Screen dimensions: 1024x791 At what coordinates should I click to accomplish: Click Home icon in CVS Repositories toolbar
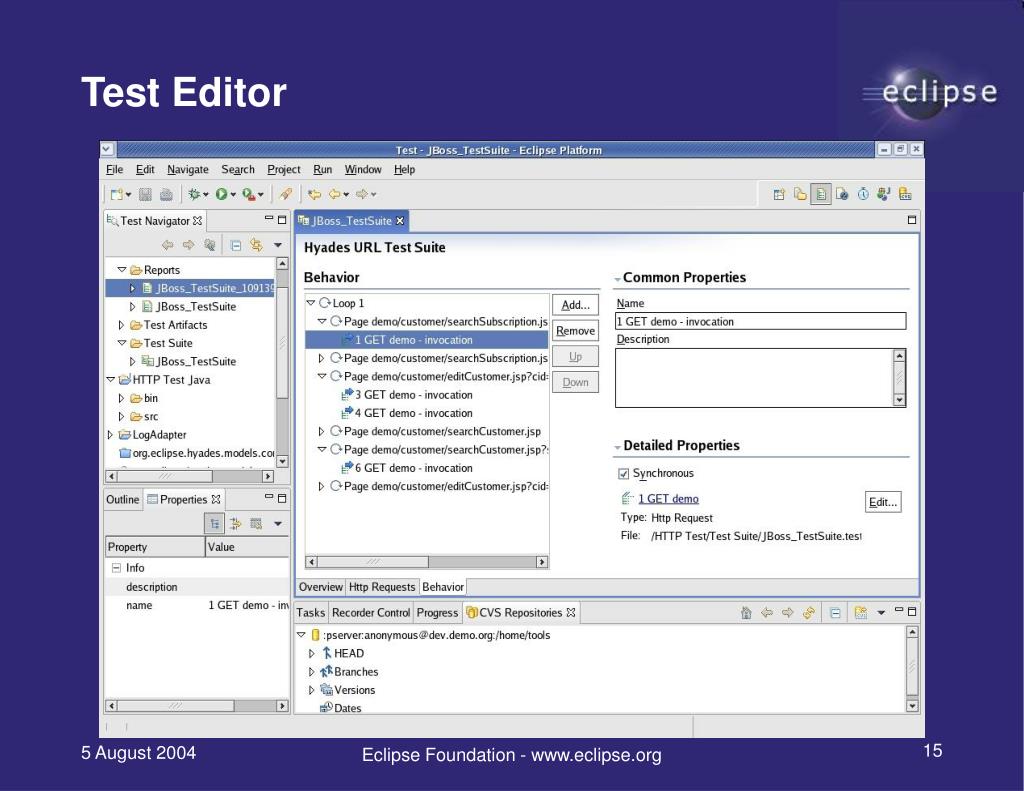coord(746,613)
